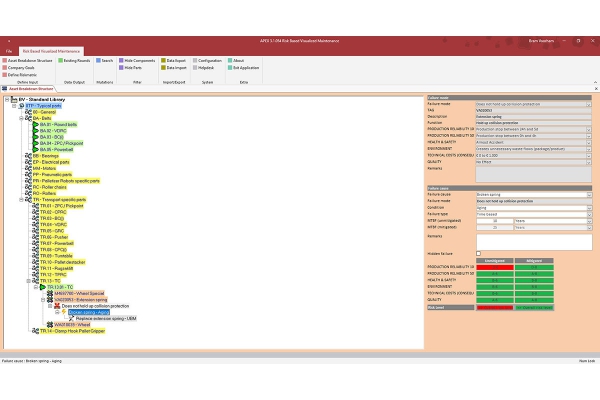Click red unmitigated Production Reliability cell

point(495,267)
